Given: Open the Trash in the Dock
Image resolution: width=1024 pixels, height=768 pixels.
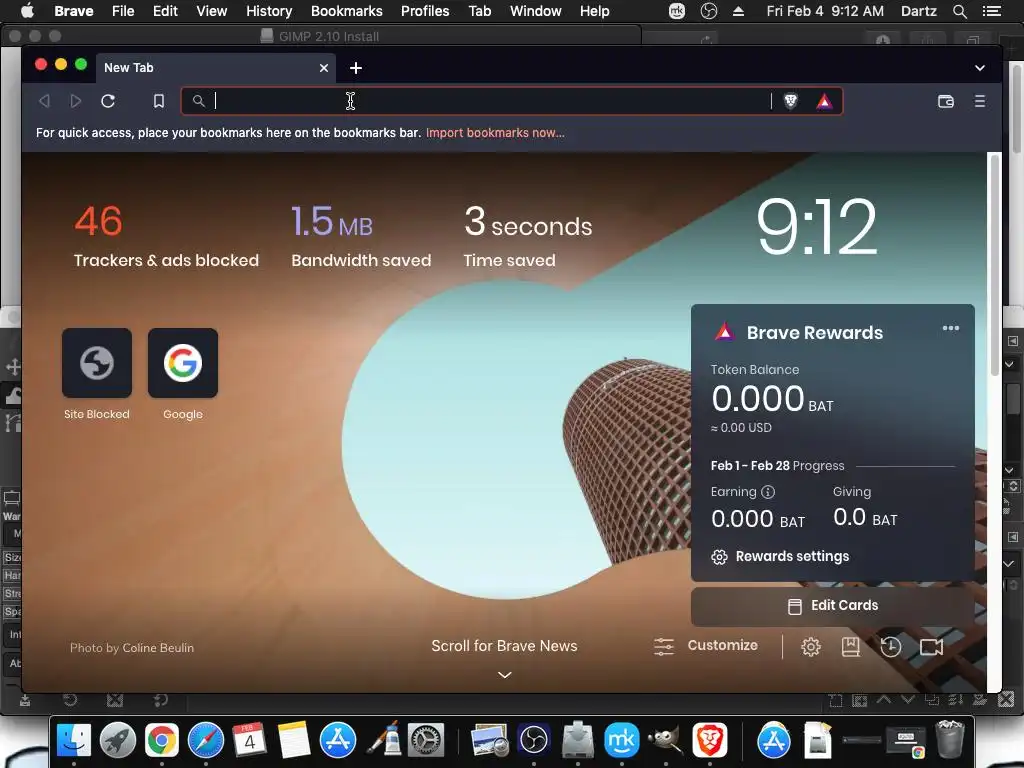Looking at the screenshot, I should pyautogui.click(x=950, y=739).
